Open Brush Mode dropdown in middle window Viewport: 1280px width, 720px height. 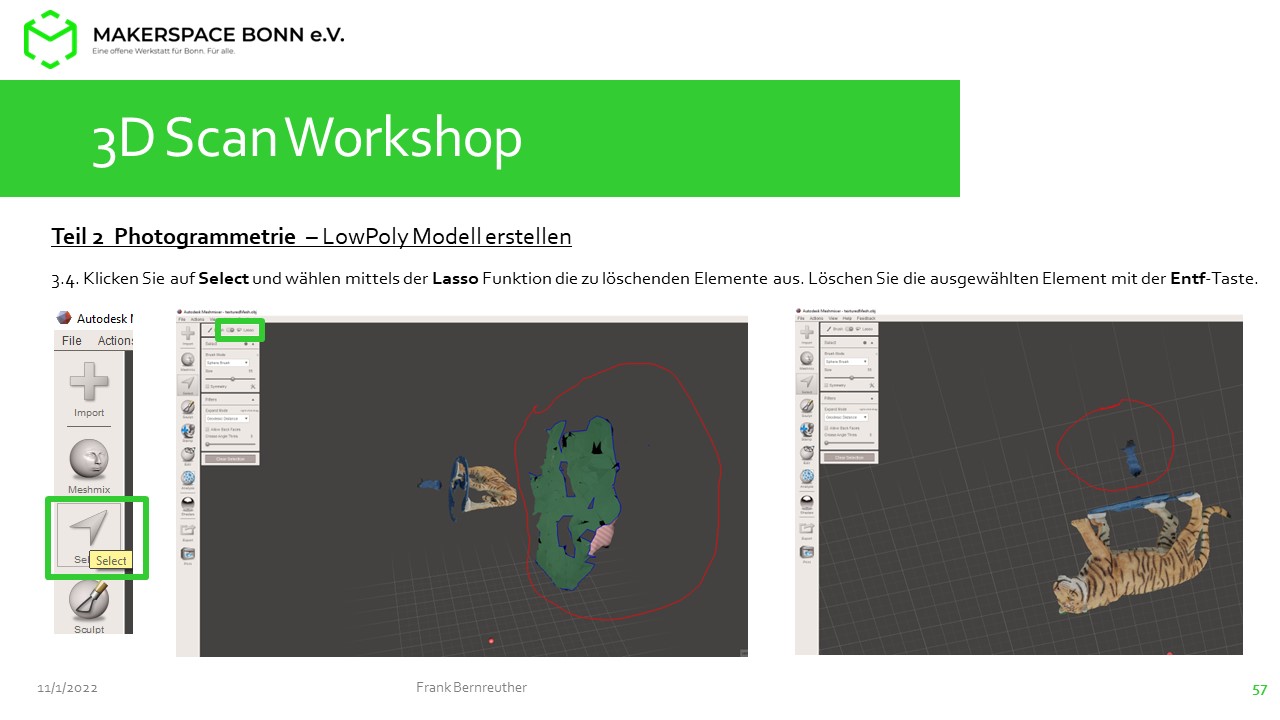(228, 363)
